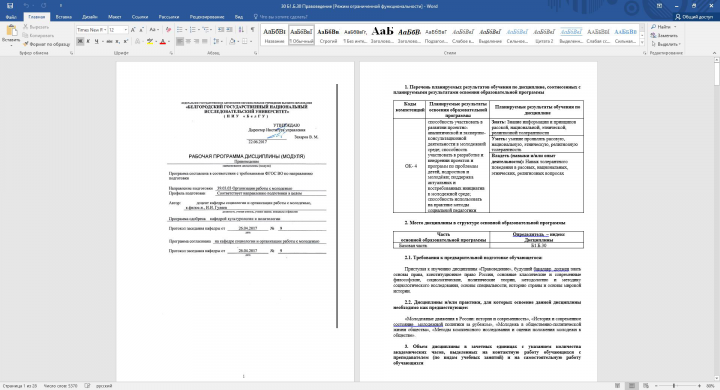Click the Undo arrow in quick access toolbar
720x390 pixels.
click(x=26, y=6)
